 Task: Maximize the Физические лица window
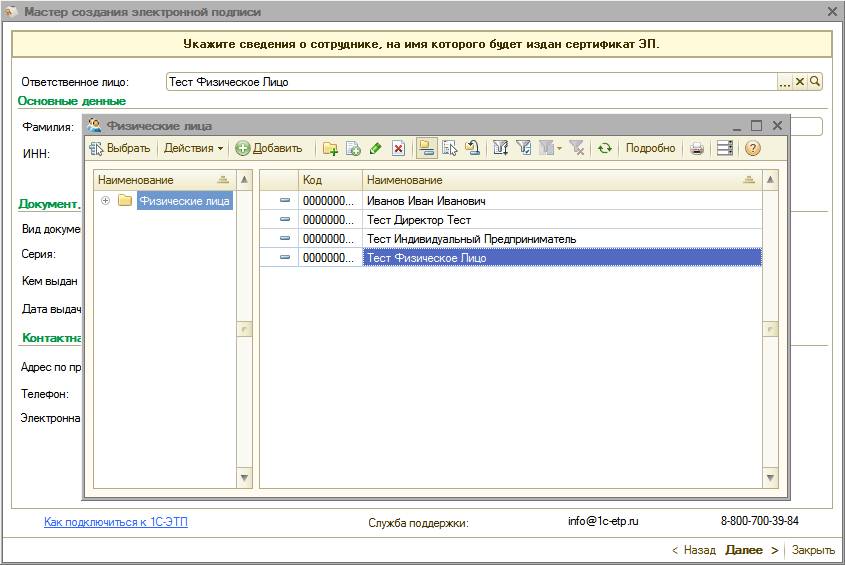757,126
